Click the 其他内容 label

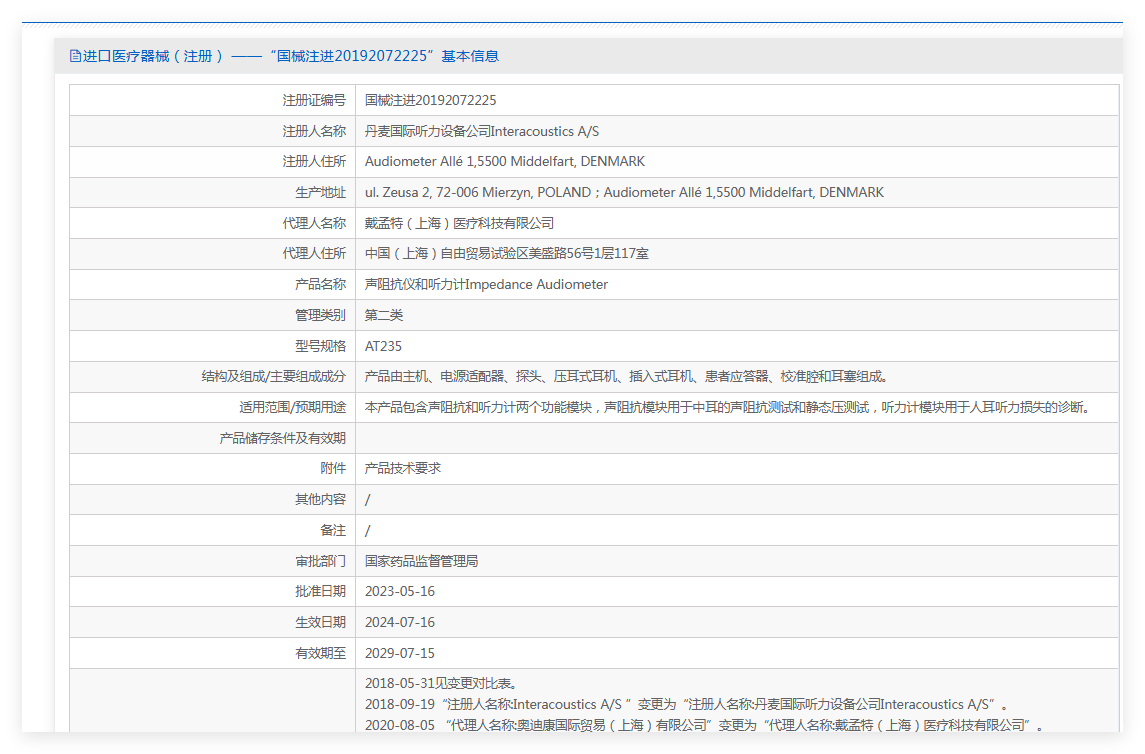(x=321, y=499)
